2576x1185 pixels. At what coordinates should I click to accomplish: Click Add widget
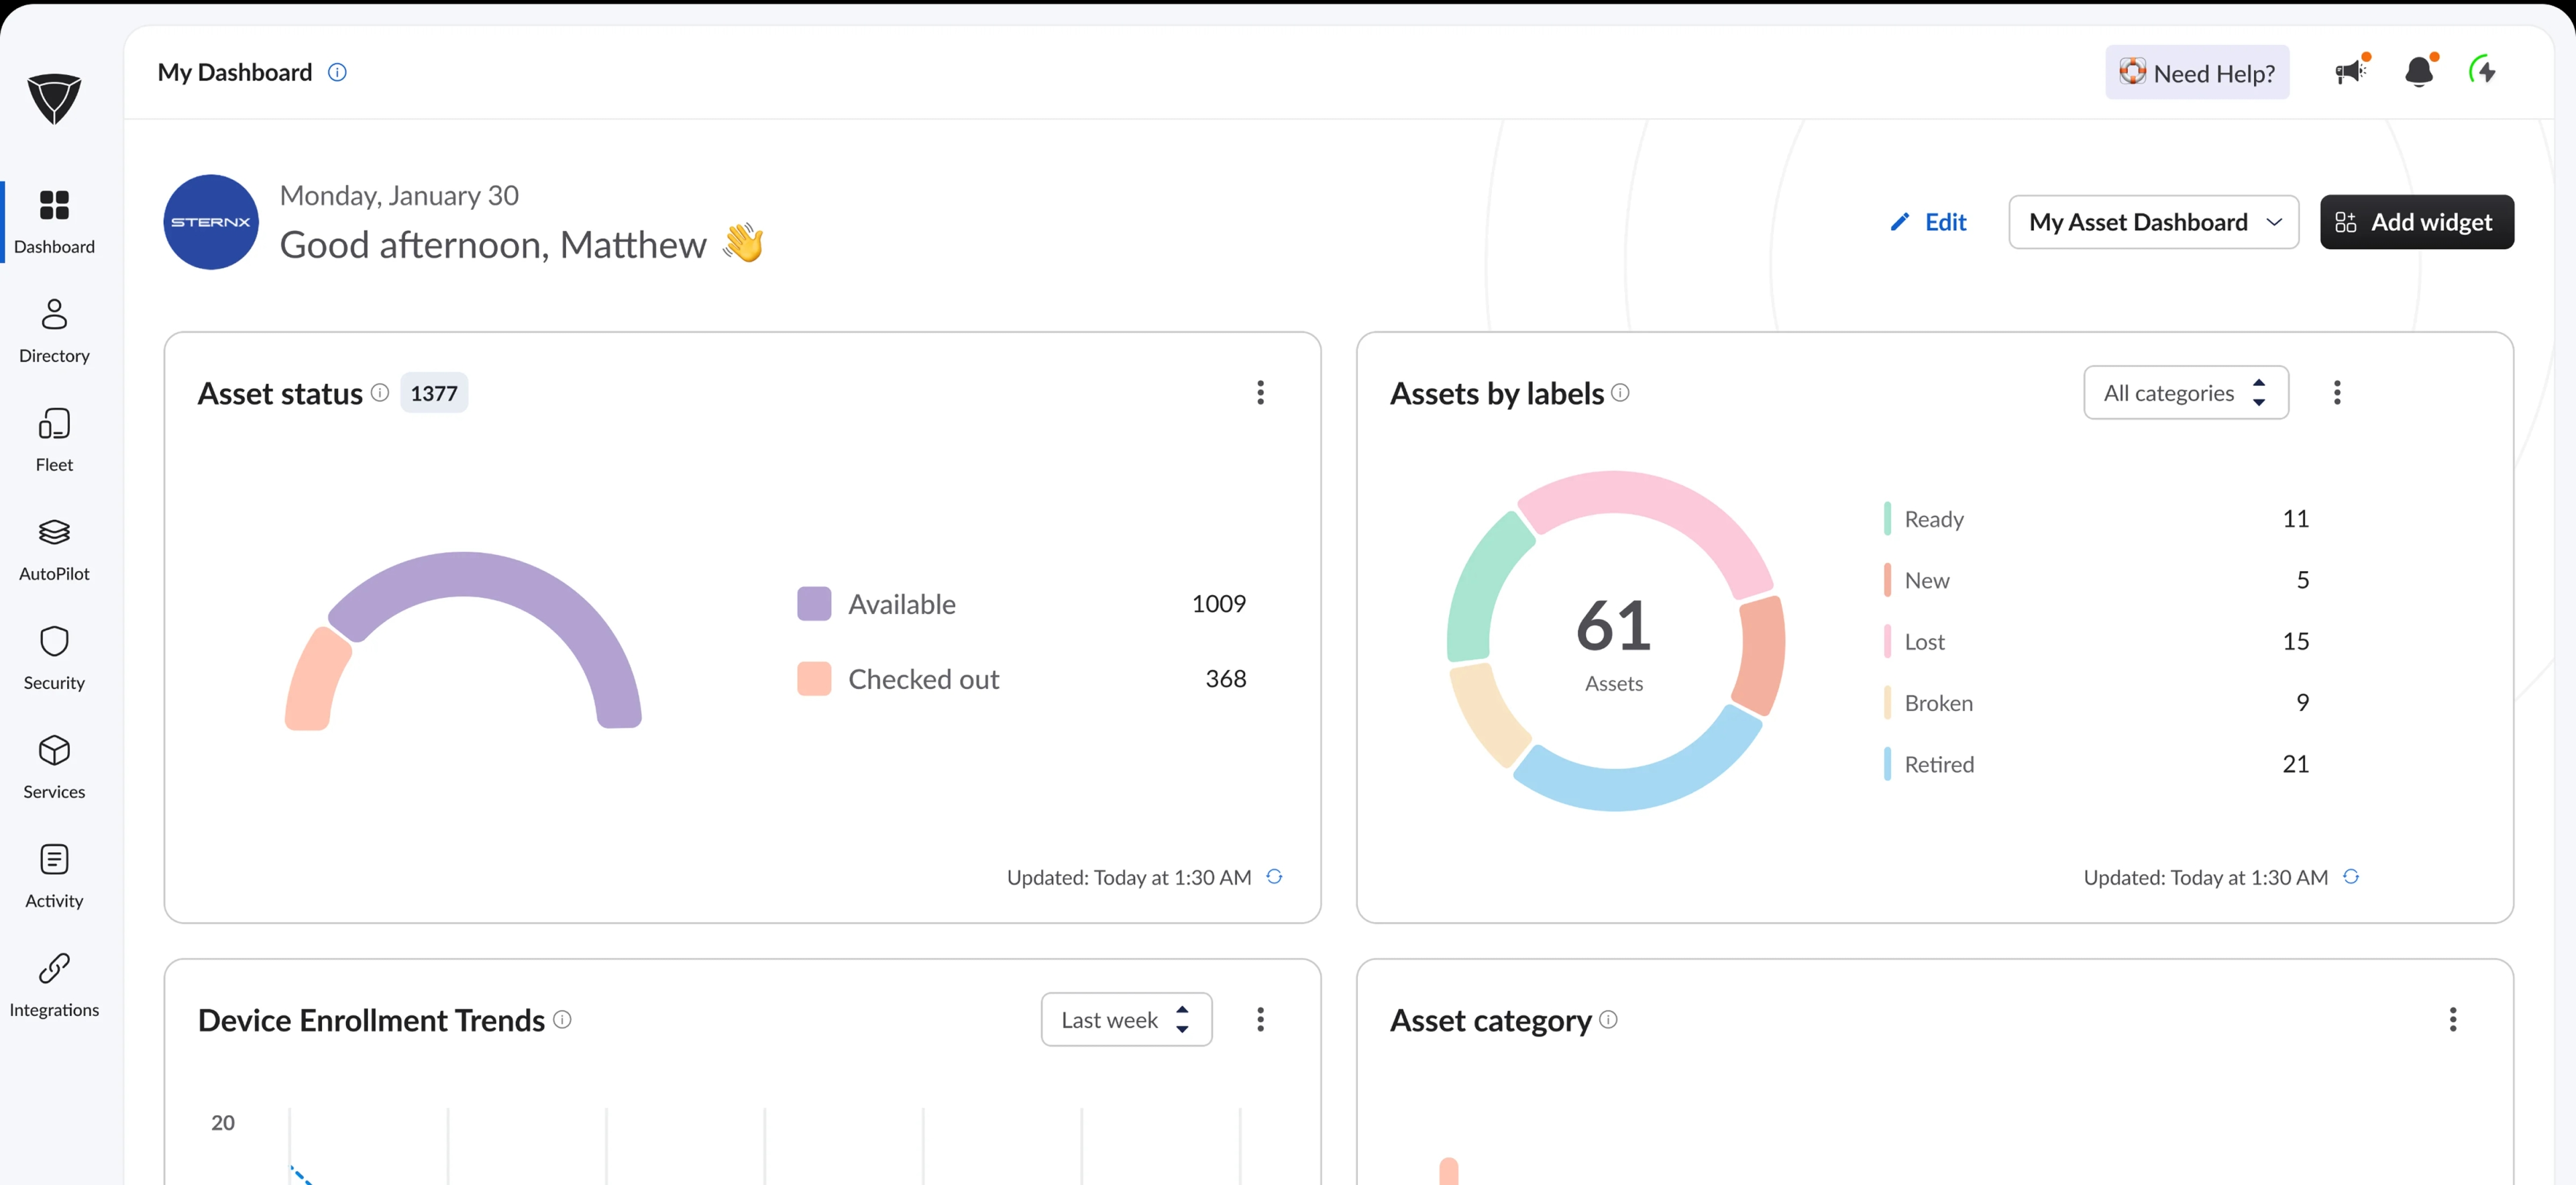pos(2417,222)
